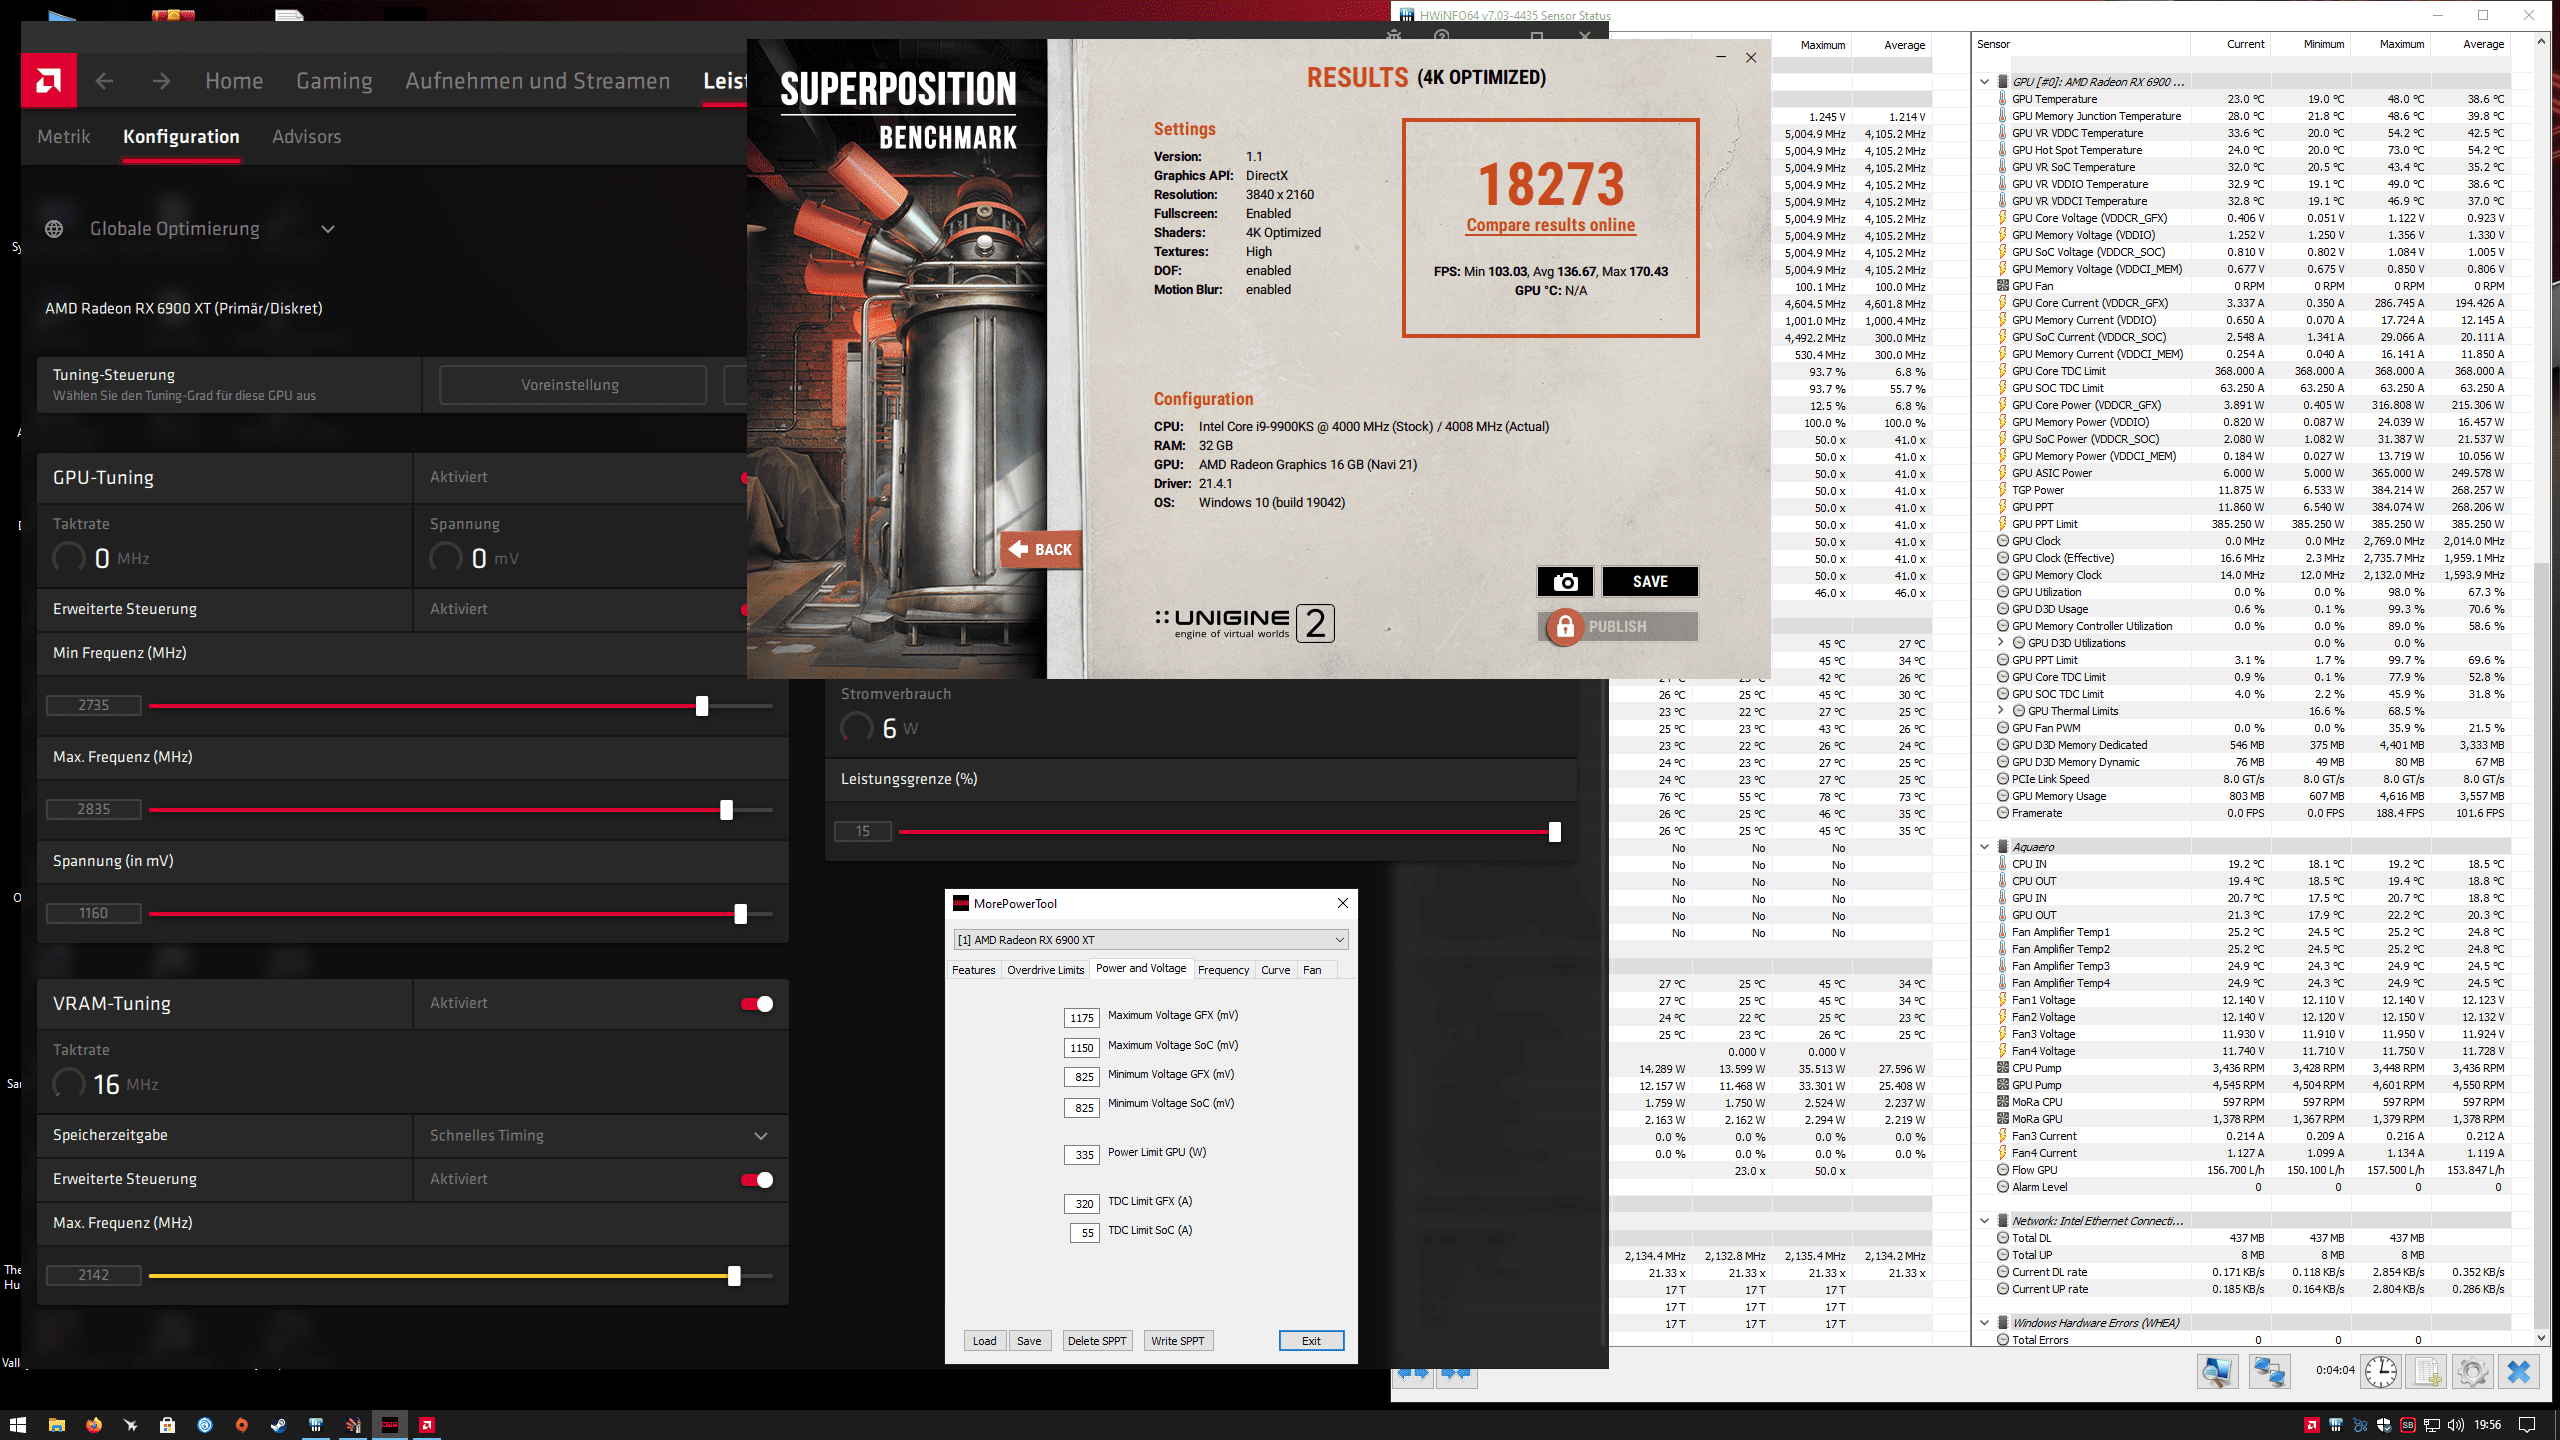Collapse the Windows Hardware Errors (WHEA) group

1985,1323
